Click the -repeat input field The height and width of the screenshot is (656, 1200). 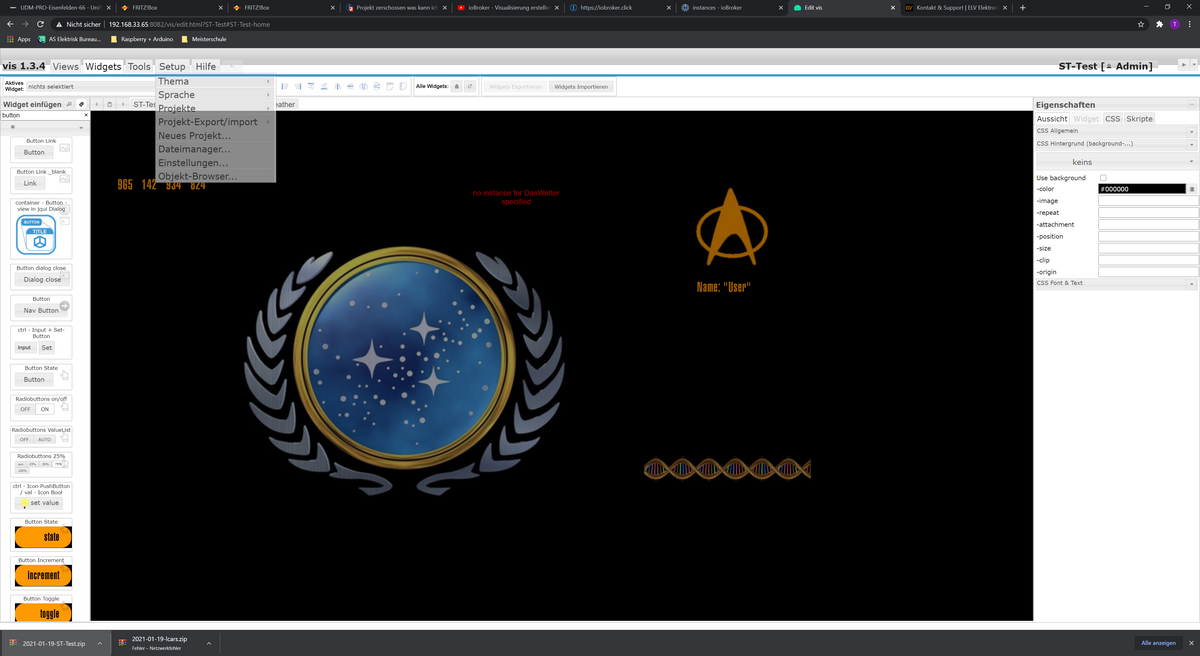tap(1147, 213)
